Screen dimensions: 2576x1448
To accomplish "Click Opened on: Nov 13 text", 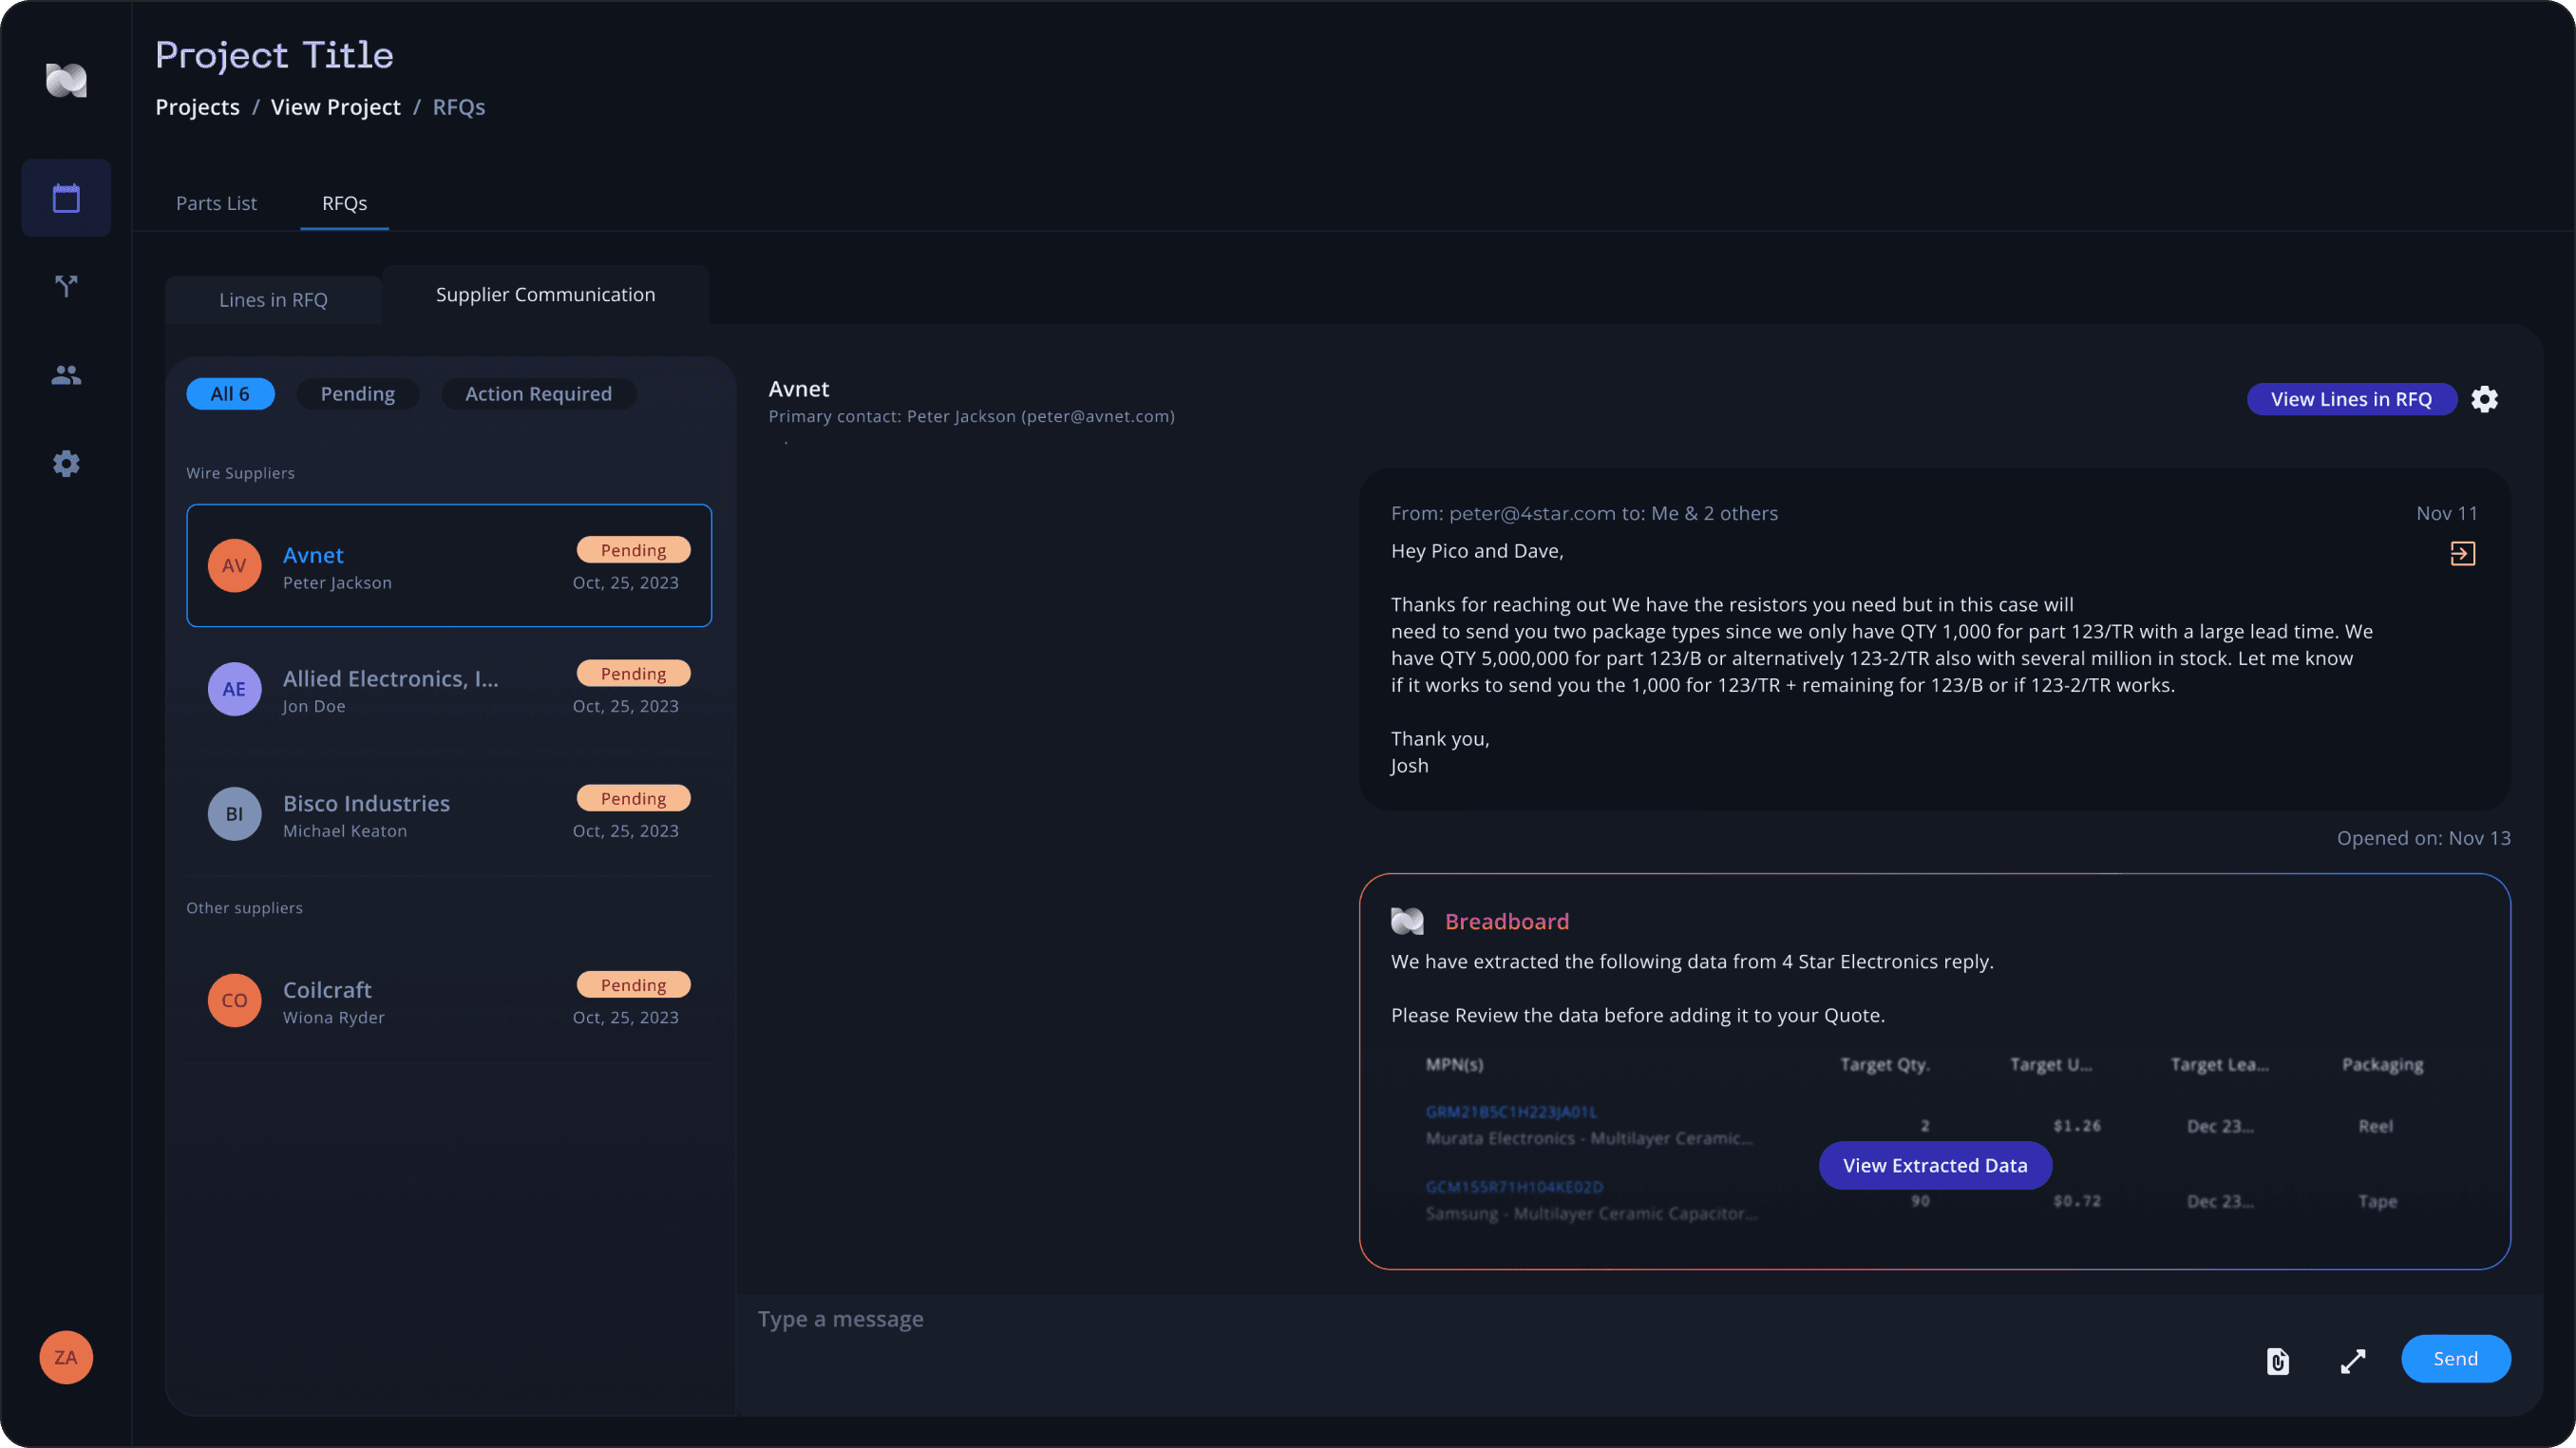I will 2423,838.
